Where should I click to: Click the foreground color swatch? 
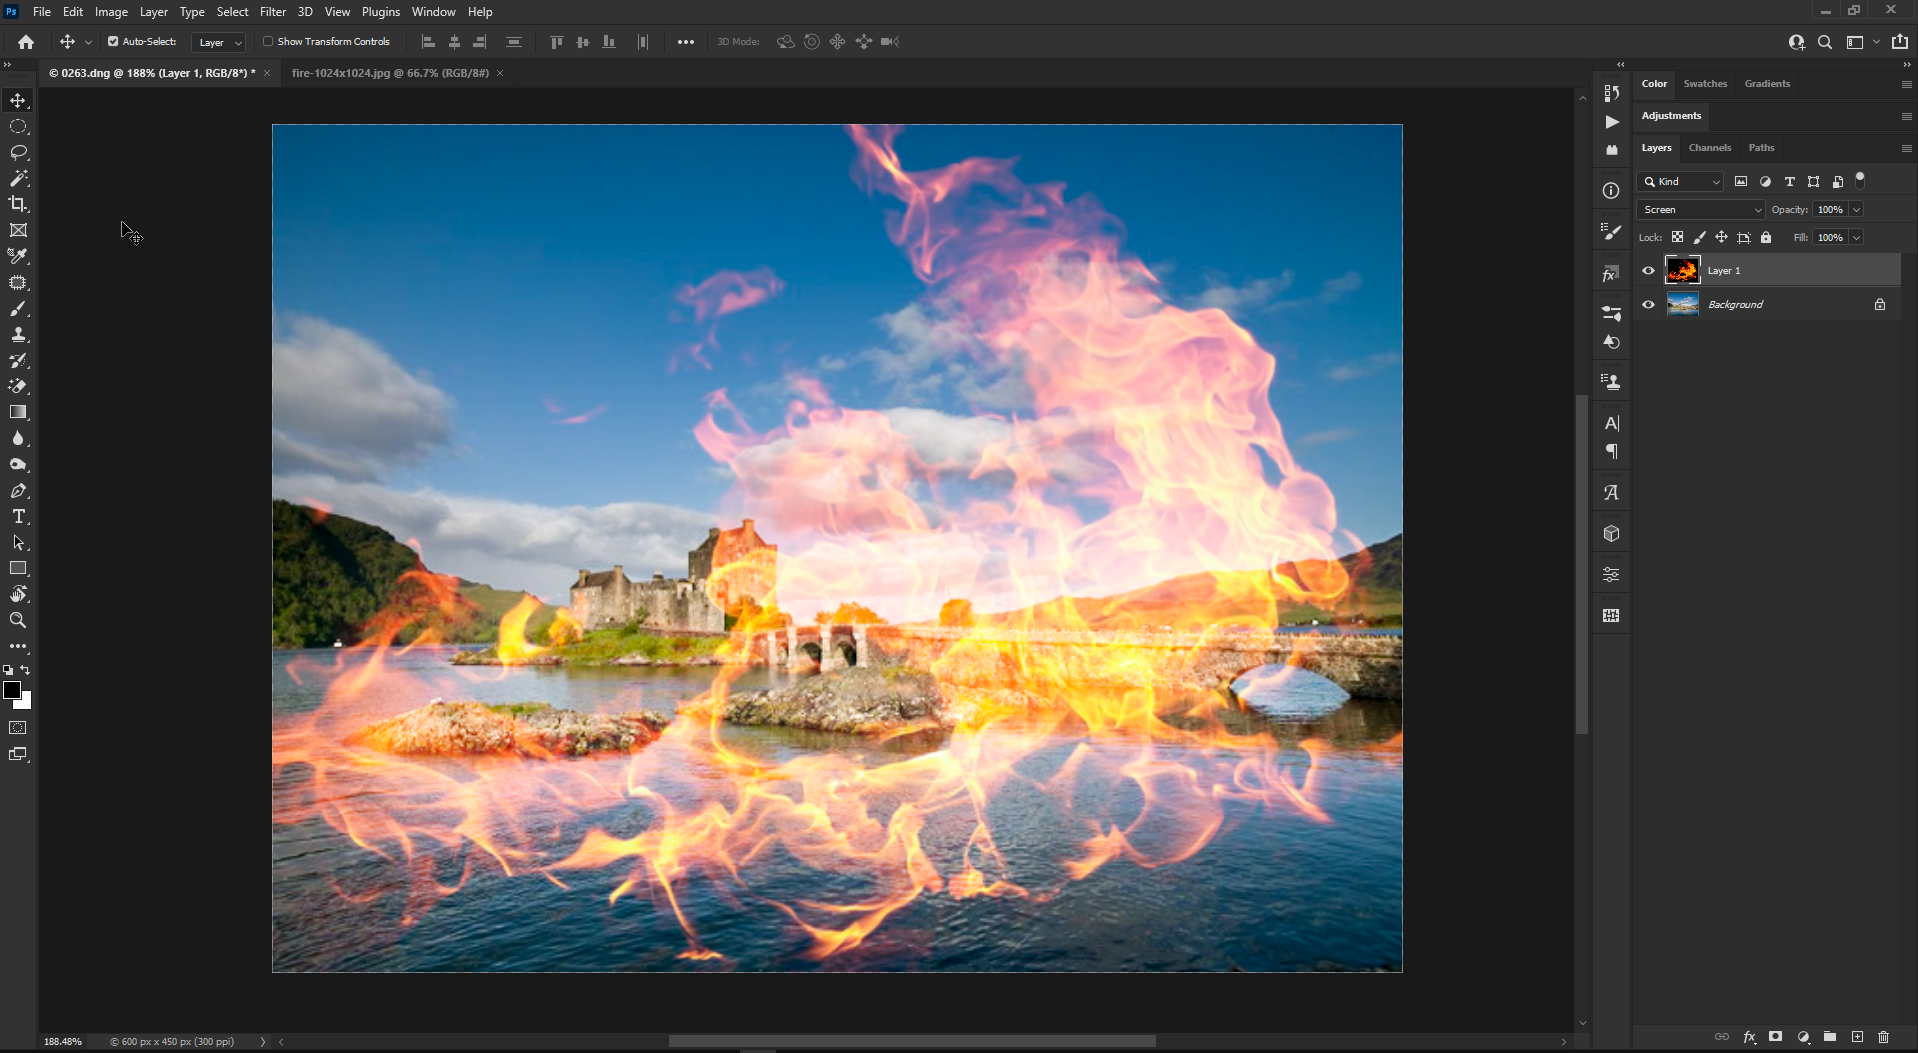[x=13, y=690]
